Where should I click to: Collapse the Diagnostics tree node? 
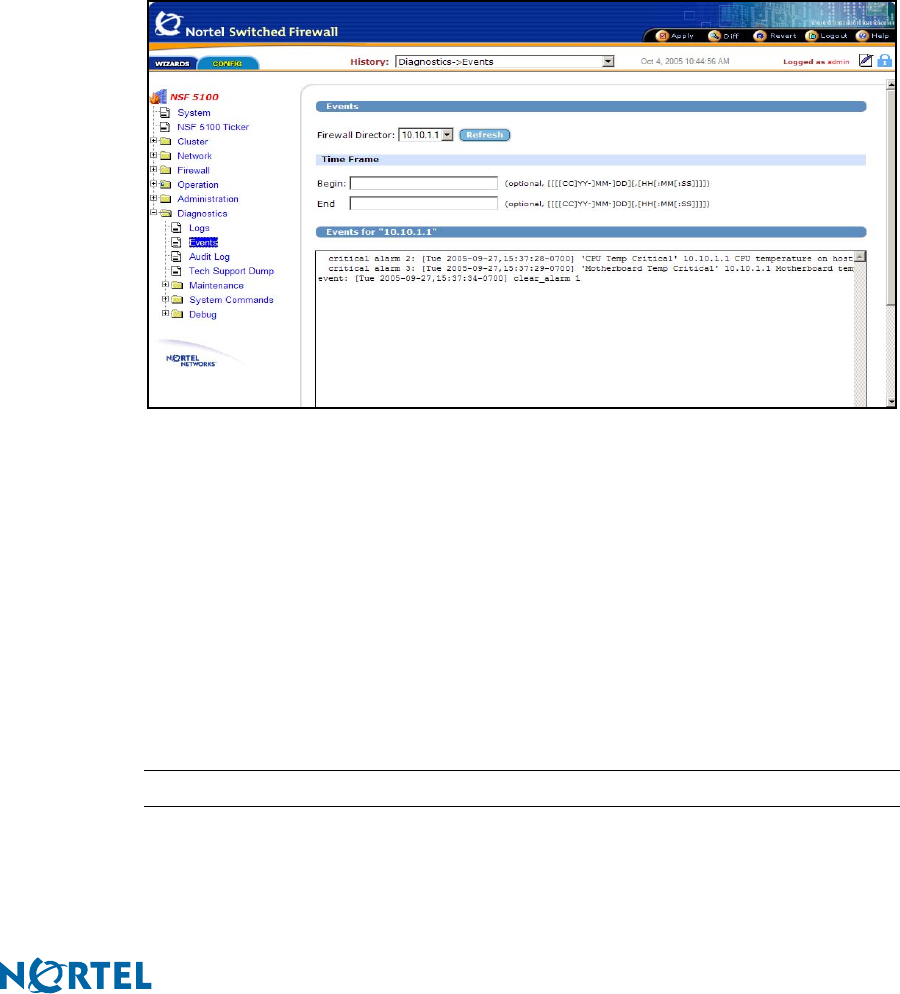click(153, 213)
